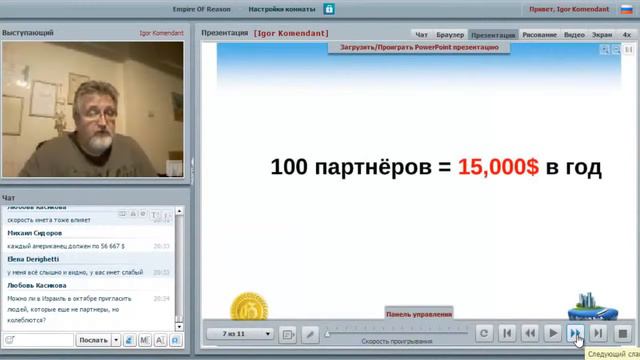640x360 pixels.
Task: Click the message 'каждый американец должен по 56 667 $'
Action: tap(66, 246)
